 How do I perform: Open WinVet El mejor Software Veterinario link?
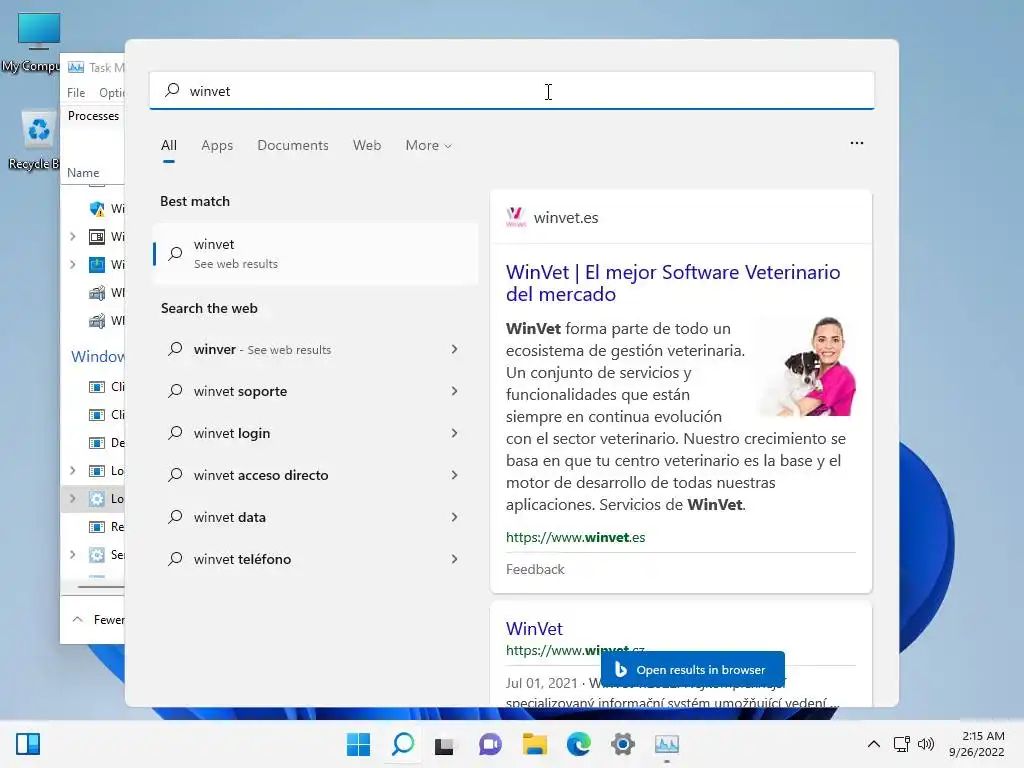tap(673, 283)
